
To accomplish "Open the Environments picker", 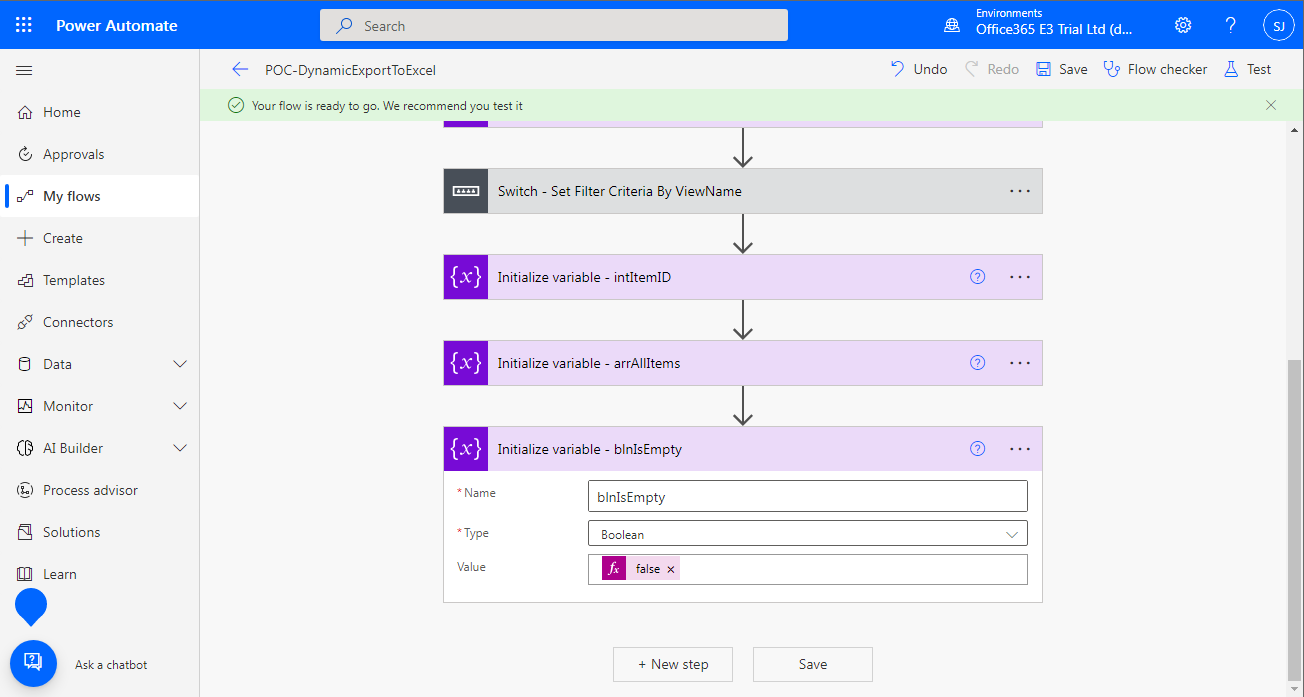I will click(1040, 23).
